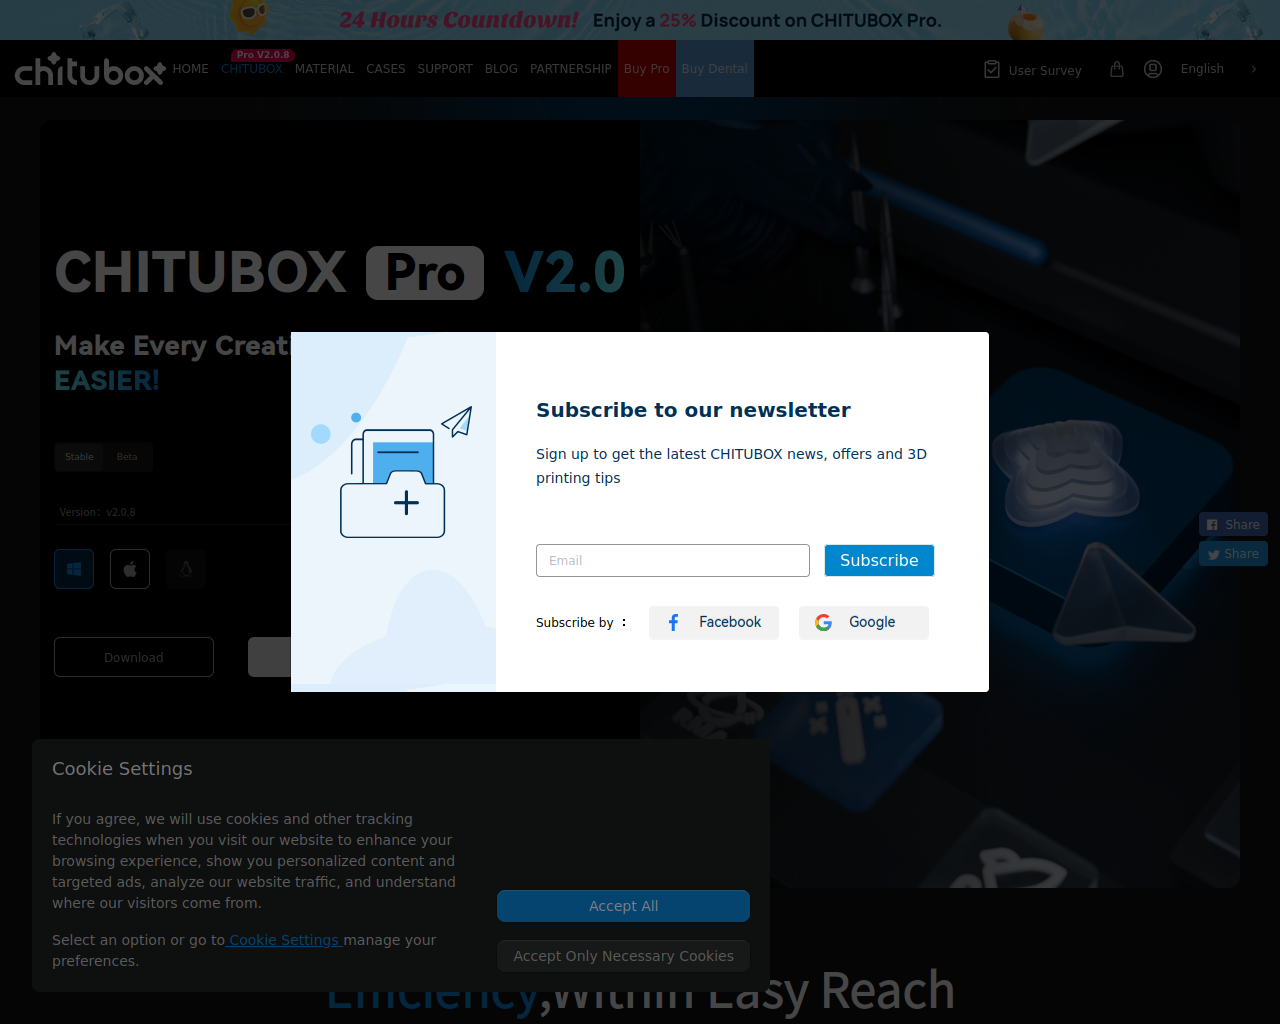Open the BLOG menu item
This screenshot has width=1280, height=1024.
tap(501, 69)
